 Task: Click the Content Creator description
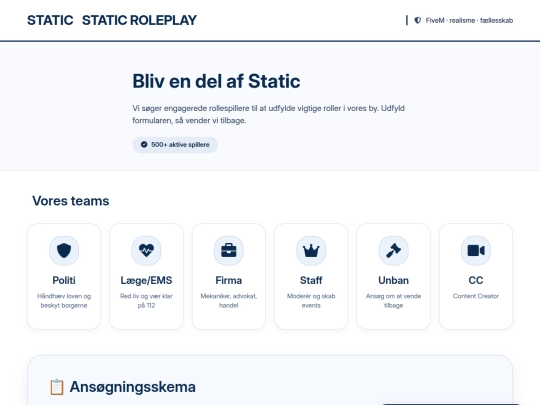[476, 296]
